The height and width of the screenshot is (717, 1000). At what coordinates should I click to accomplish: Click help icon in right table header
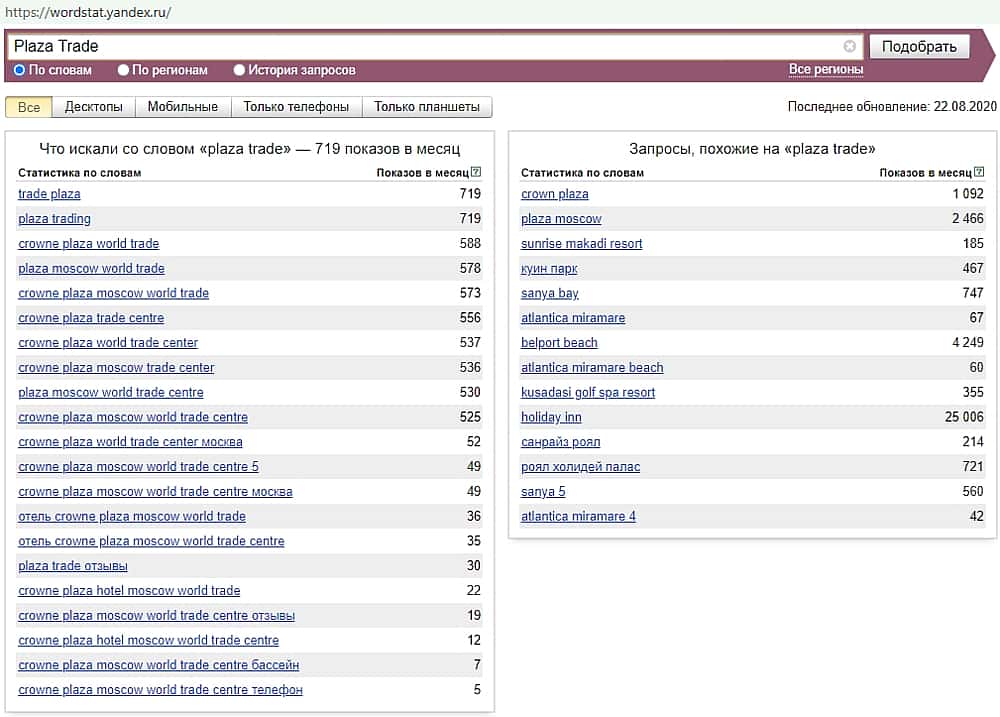979,173
